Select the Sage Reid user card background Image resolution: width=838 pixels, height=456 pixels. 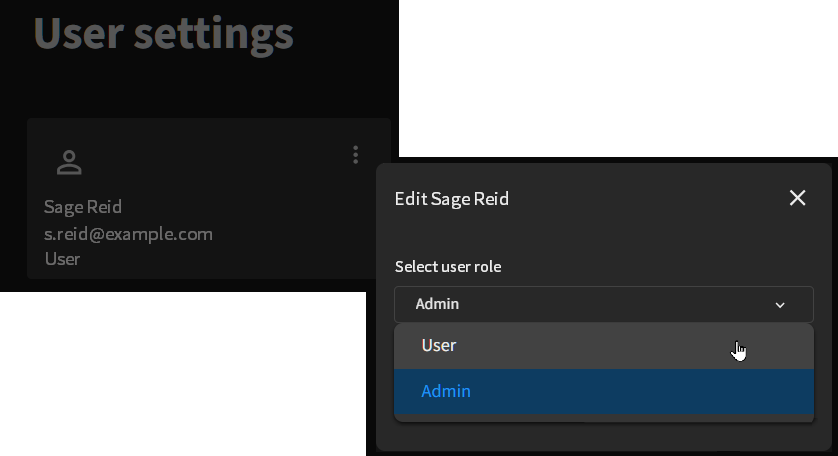(x=209, y=198)
